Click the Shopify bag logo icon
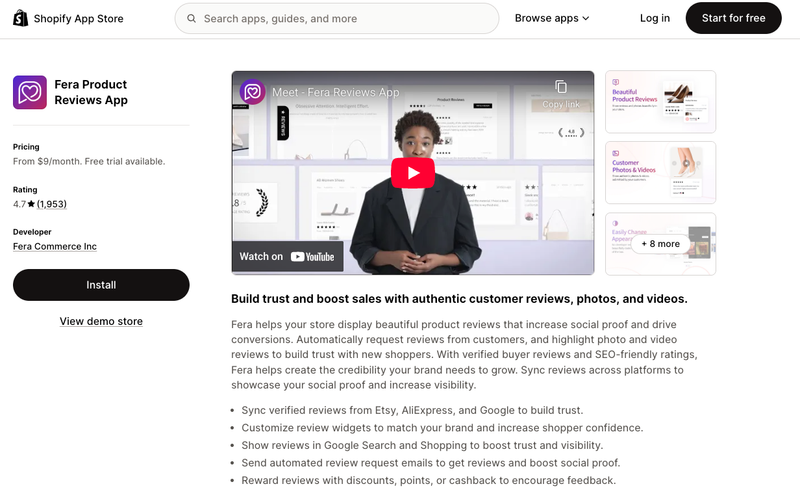 (x=20, y=18)
